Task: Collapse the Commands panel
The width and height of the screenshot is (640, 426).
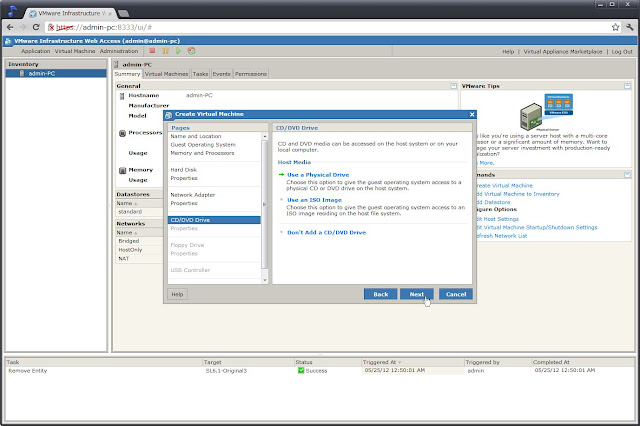Action: point(627,175)
